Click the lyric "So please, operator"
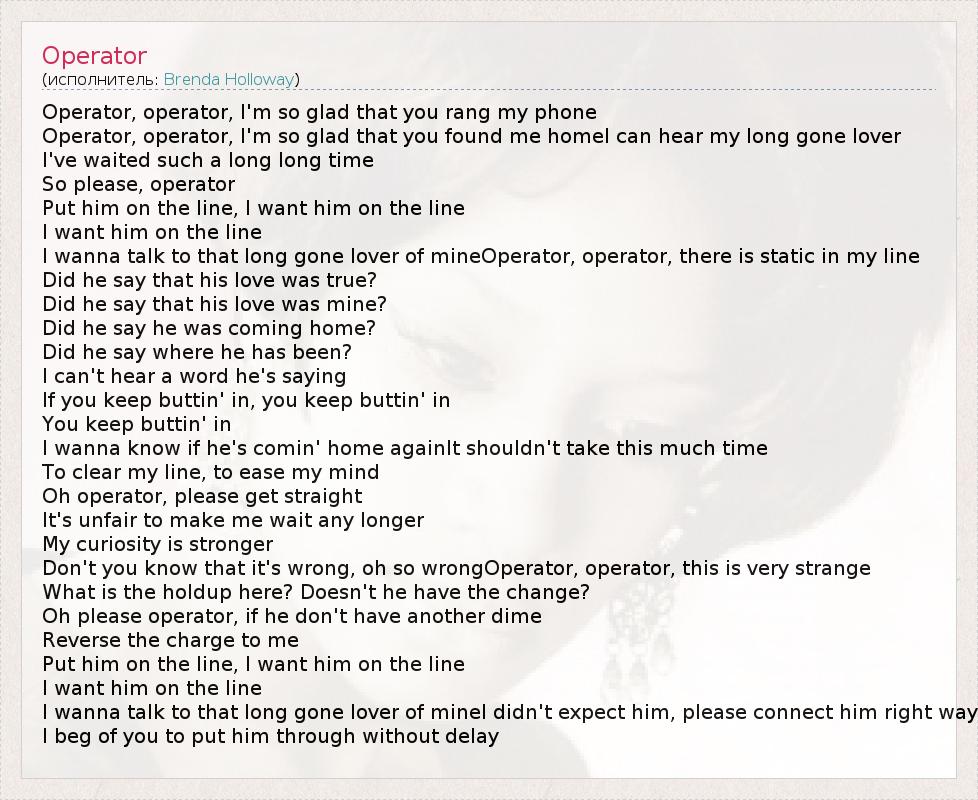 [x=139, y=184]
